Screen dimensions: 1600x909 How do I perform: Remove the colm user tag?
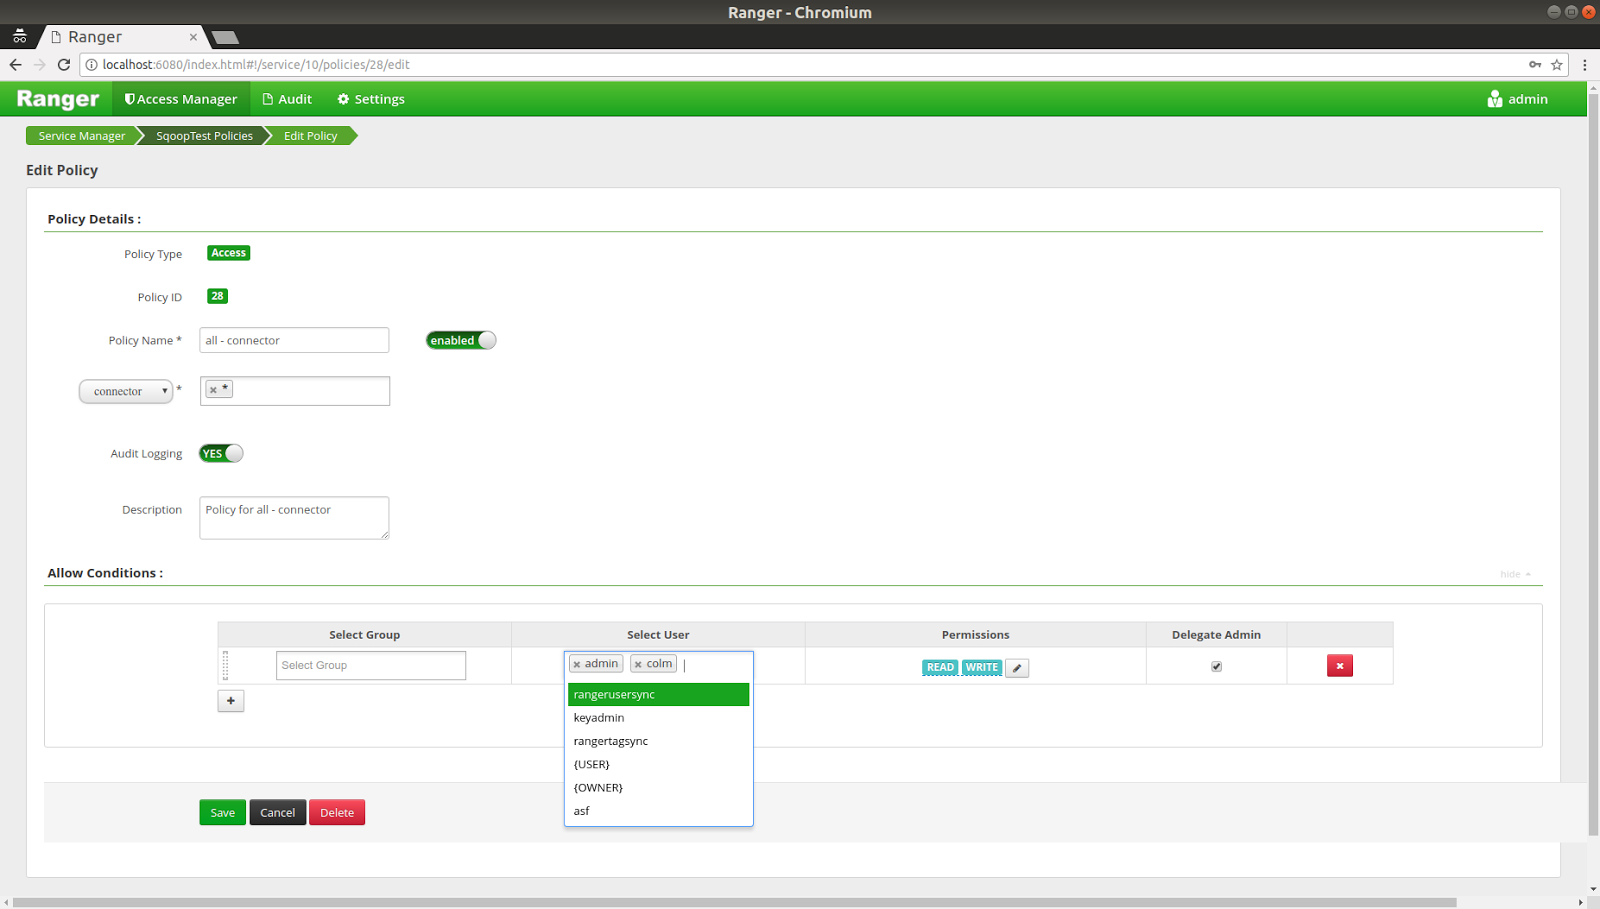(639, 663)
